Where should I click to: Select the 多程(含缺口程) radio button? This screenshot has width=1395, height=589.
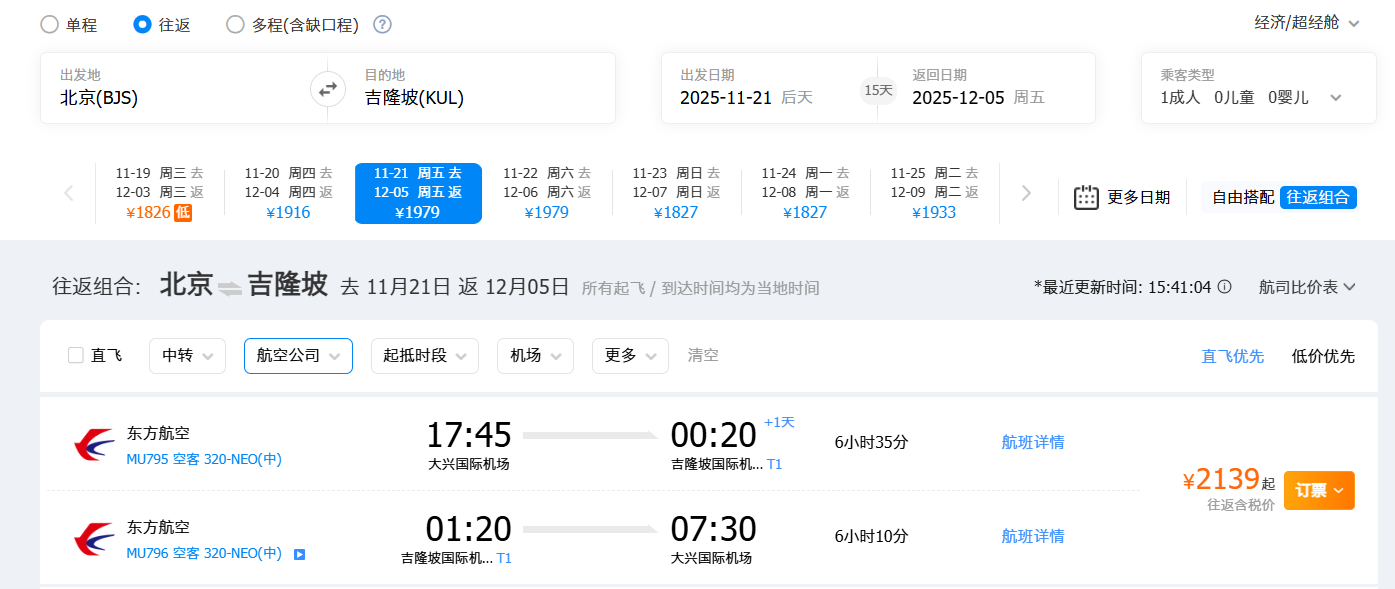point(236,25)
